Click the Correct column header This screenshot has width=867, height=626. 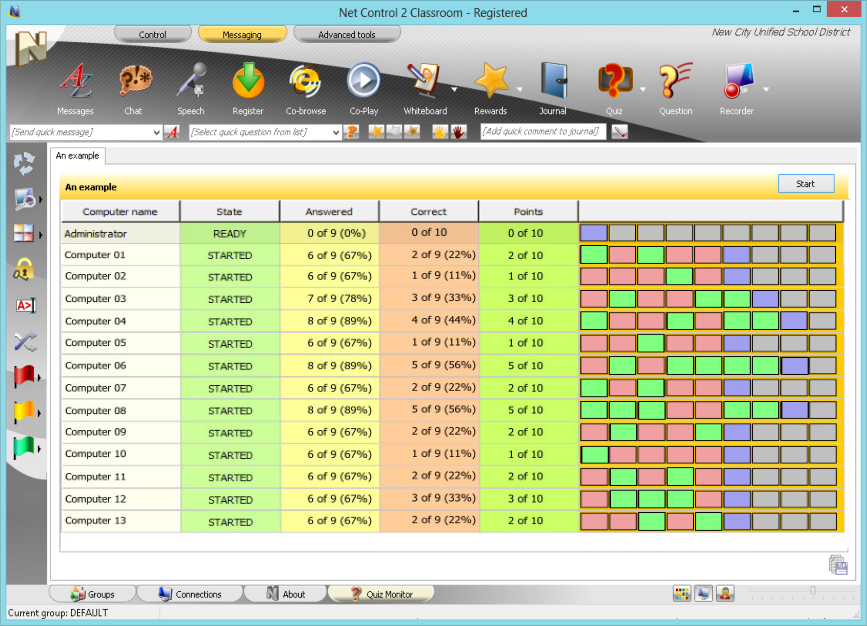coord(429,211)
